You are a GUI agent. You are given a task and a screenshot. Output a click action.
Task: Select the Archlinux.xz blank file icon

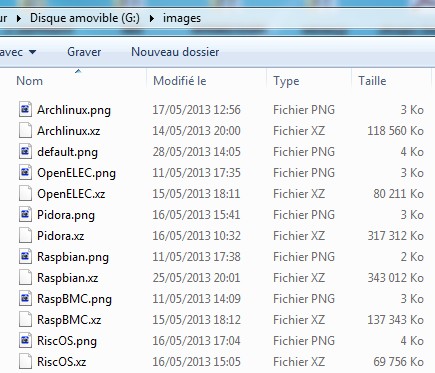pos(25,131)
